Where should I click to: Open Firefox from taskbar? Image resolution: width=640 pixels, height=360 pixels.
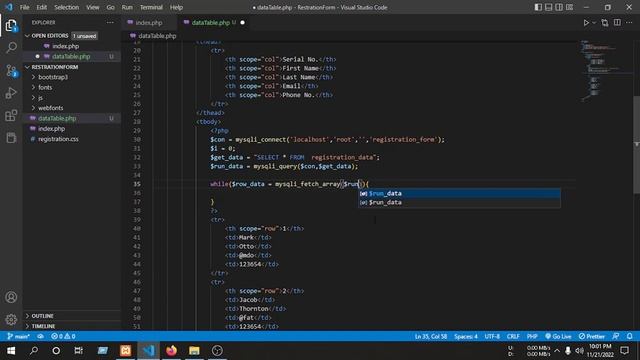[171, 351]
